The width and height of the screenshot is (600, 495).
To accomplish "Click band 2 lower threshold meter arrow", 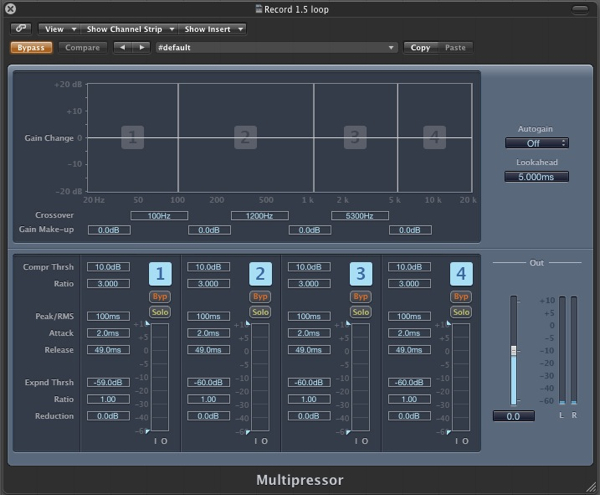I will [248, 432].
